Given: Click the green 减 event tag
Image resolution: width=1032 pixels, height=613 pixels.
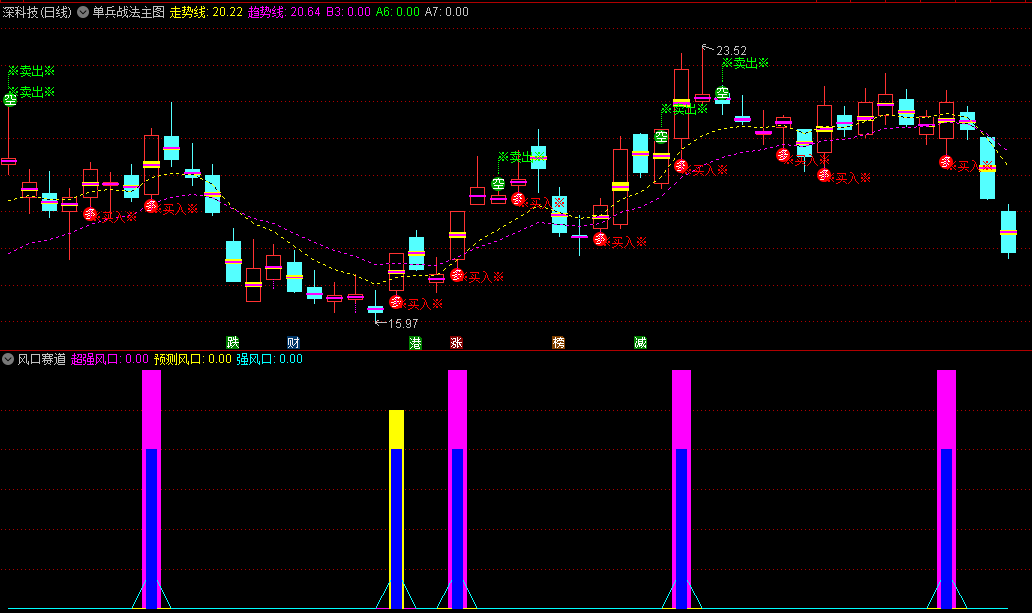Looking at the screenshot, I should tap(640, 342).
